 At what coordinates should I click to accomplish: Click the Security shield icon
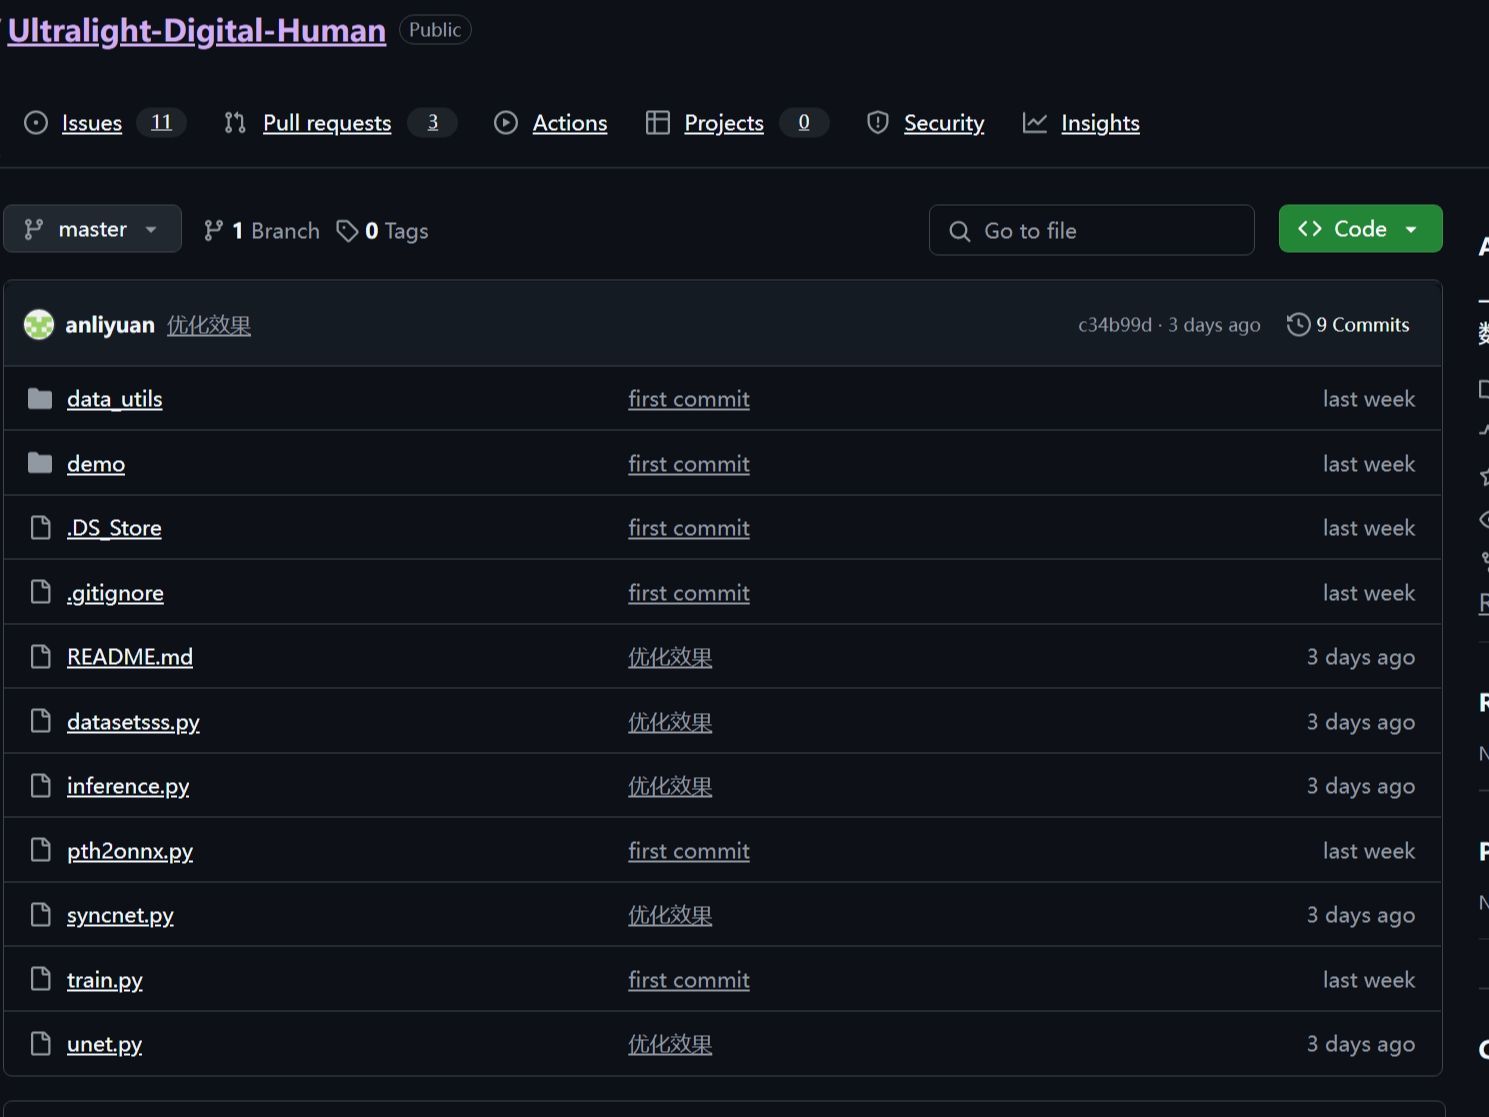pyautogui.click(x=878, y=123)
